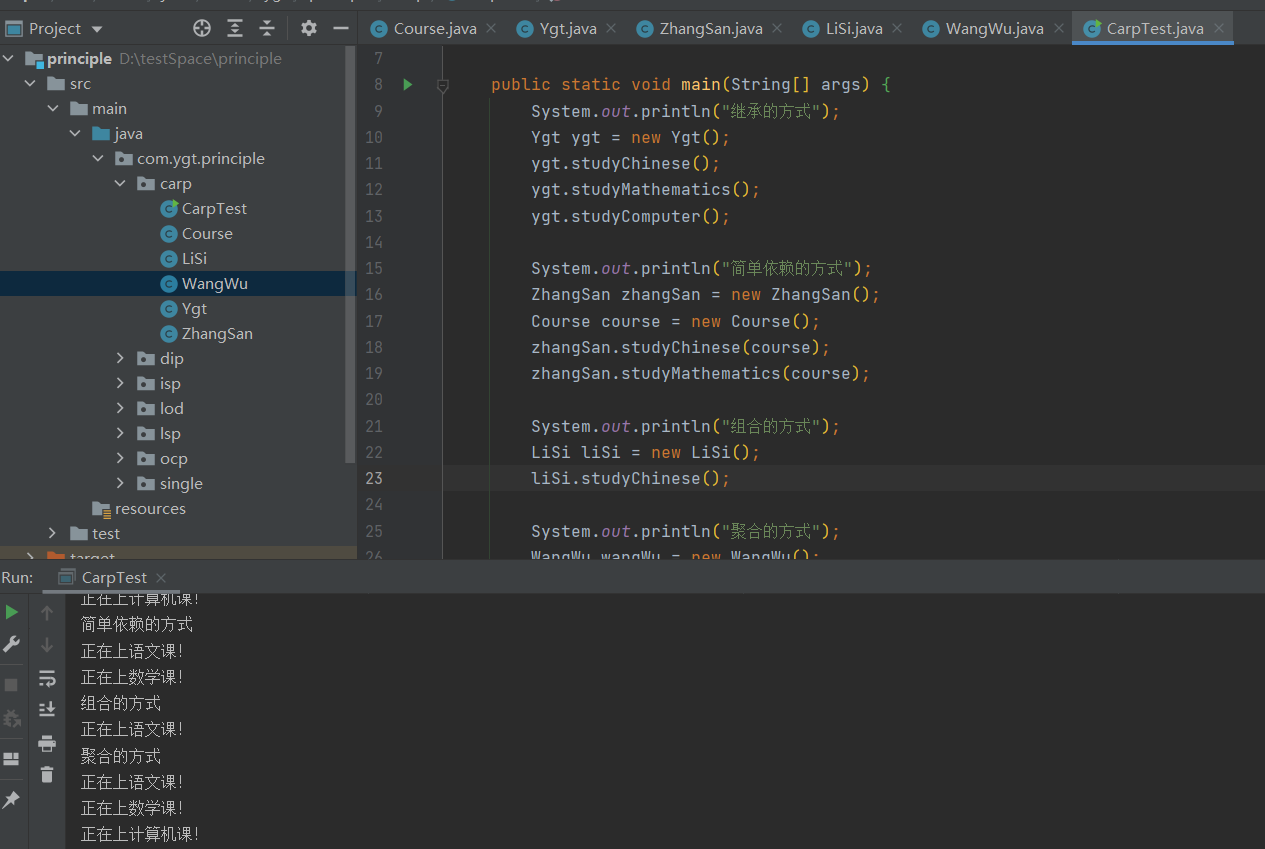Select the Ygt class in the project tree
The image size is (1265, 849).
[194, 309]
